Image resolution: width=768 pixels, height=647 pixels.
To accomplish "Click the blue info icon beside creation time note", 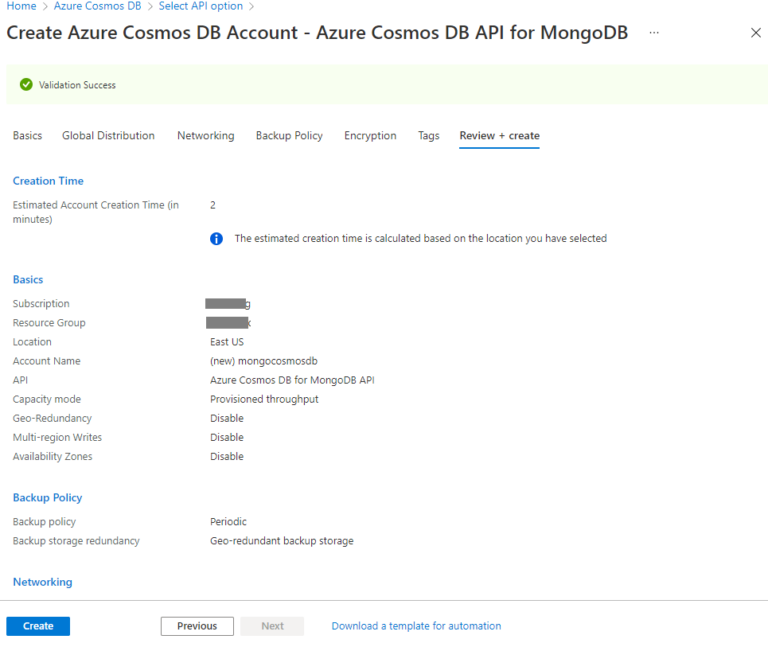I will [216, 239].
